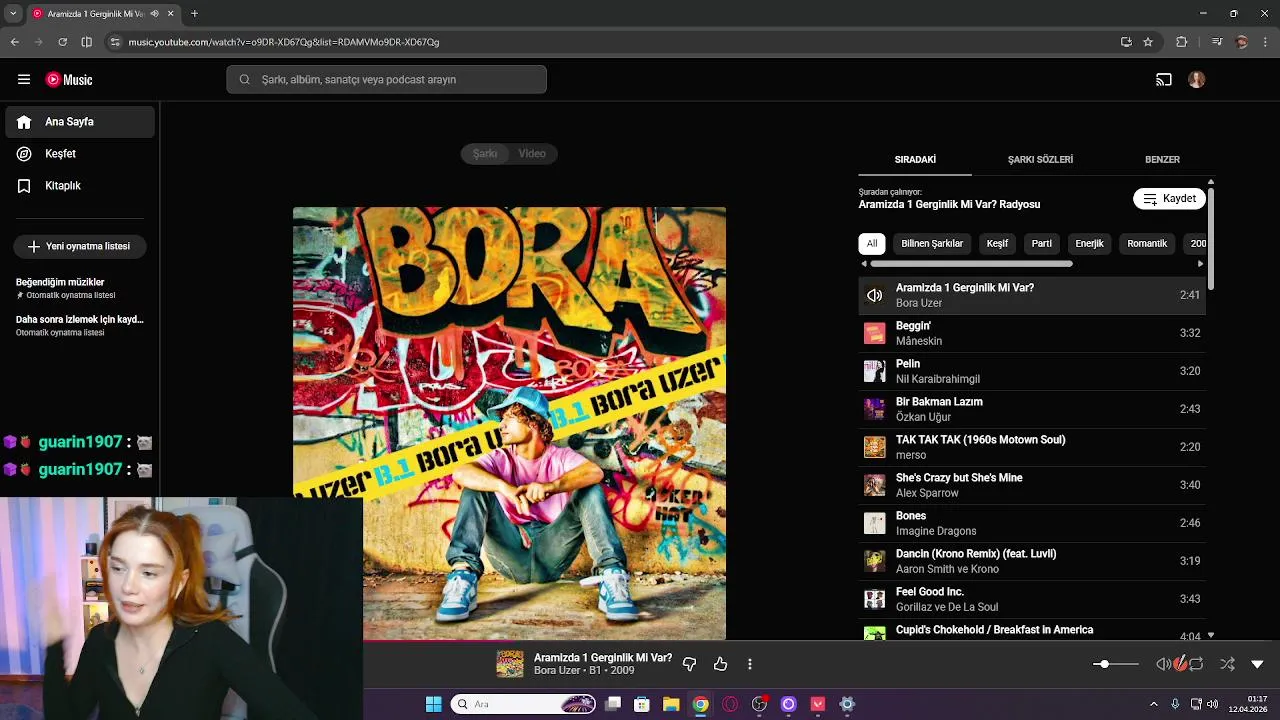This screenshot has width=1280, height=720.
Task: Dislike the current song
Action: click(689, 664)
